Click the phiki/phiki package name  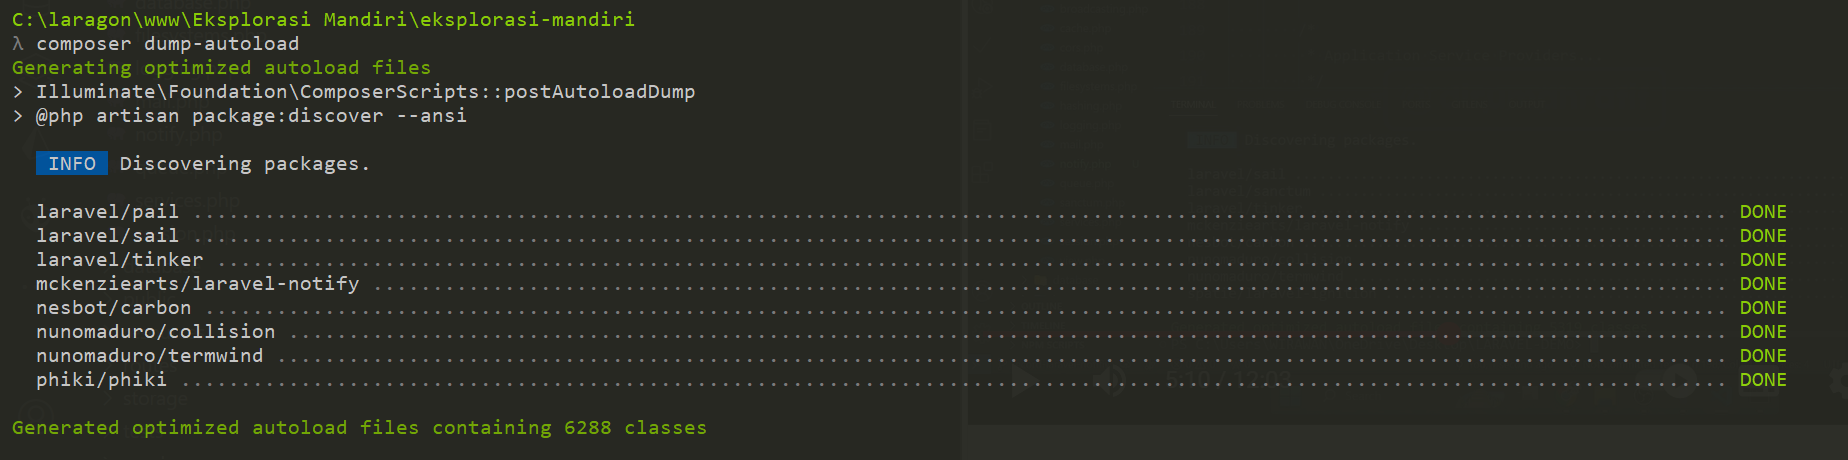(101, 380)
